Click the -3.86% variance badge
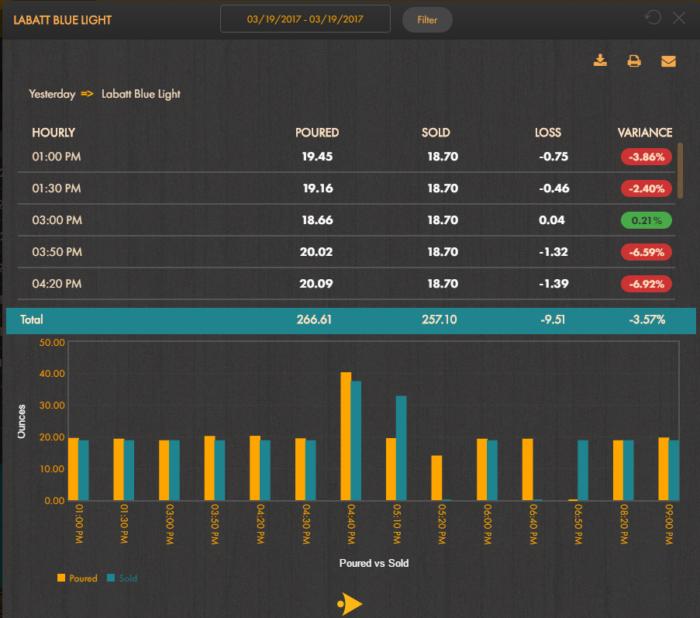 pyautogui.click(x=646, y=157)
